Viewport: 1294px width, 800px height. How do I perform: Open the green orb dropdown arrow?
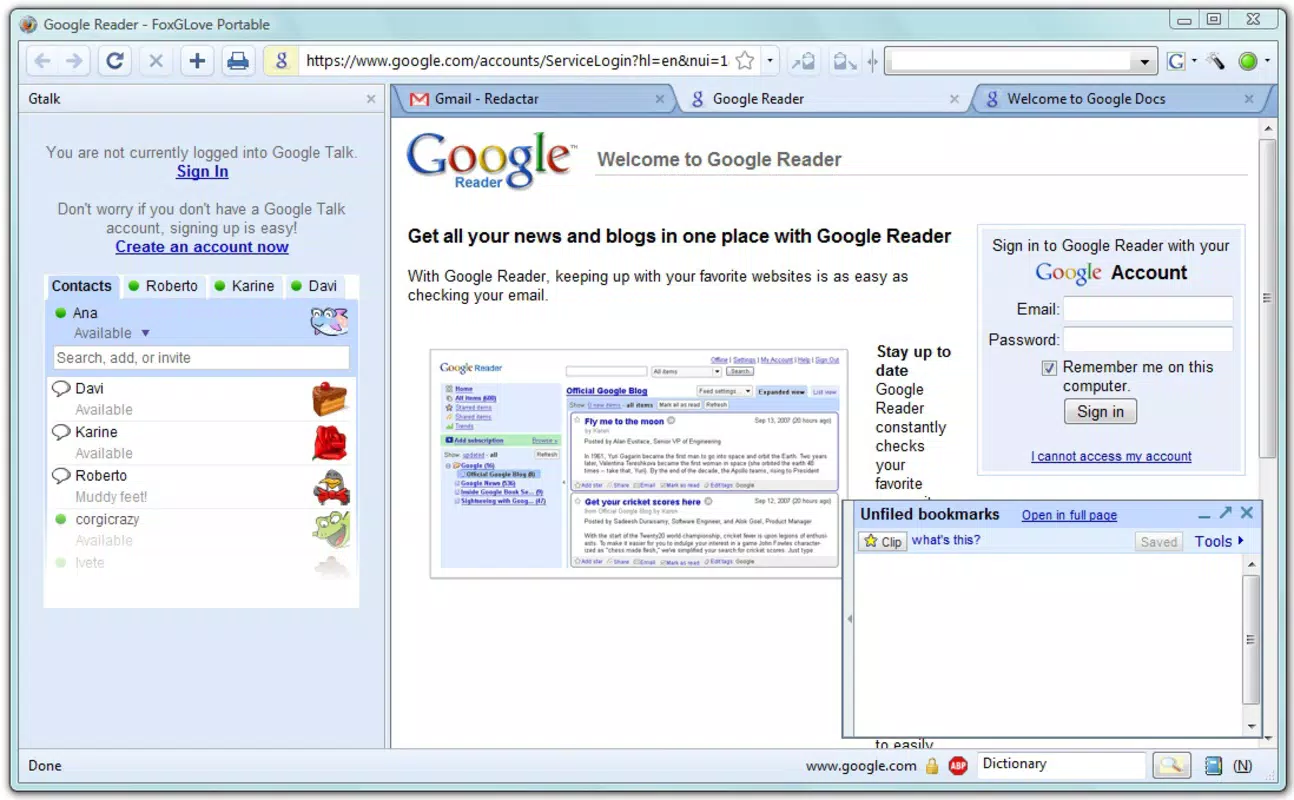[1267, 61]
